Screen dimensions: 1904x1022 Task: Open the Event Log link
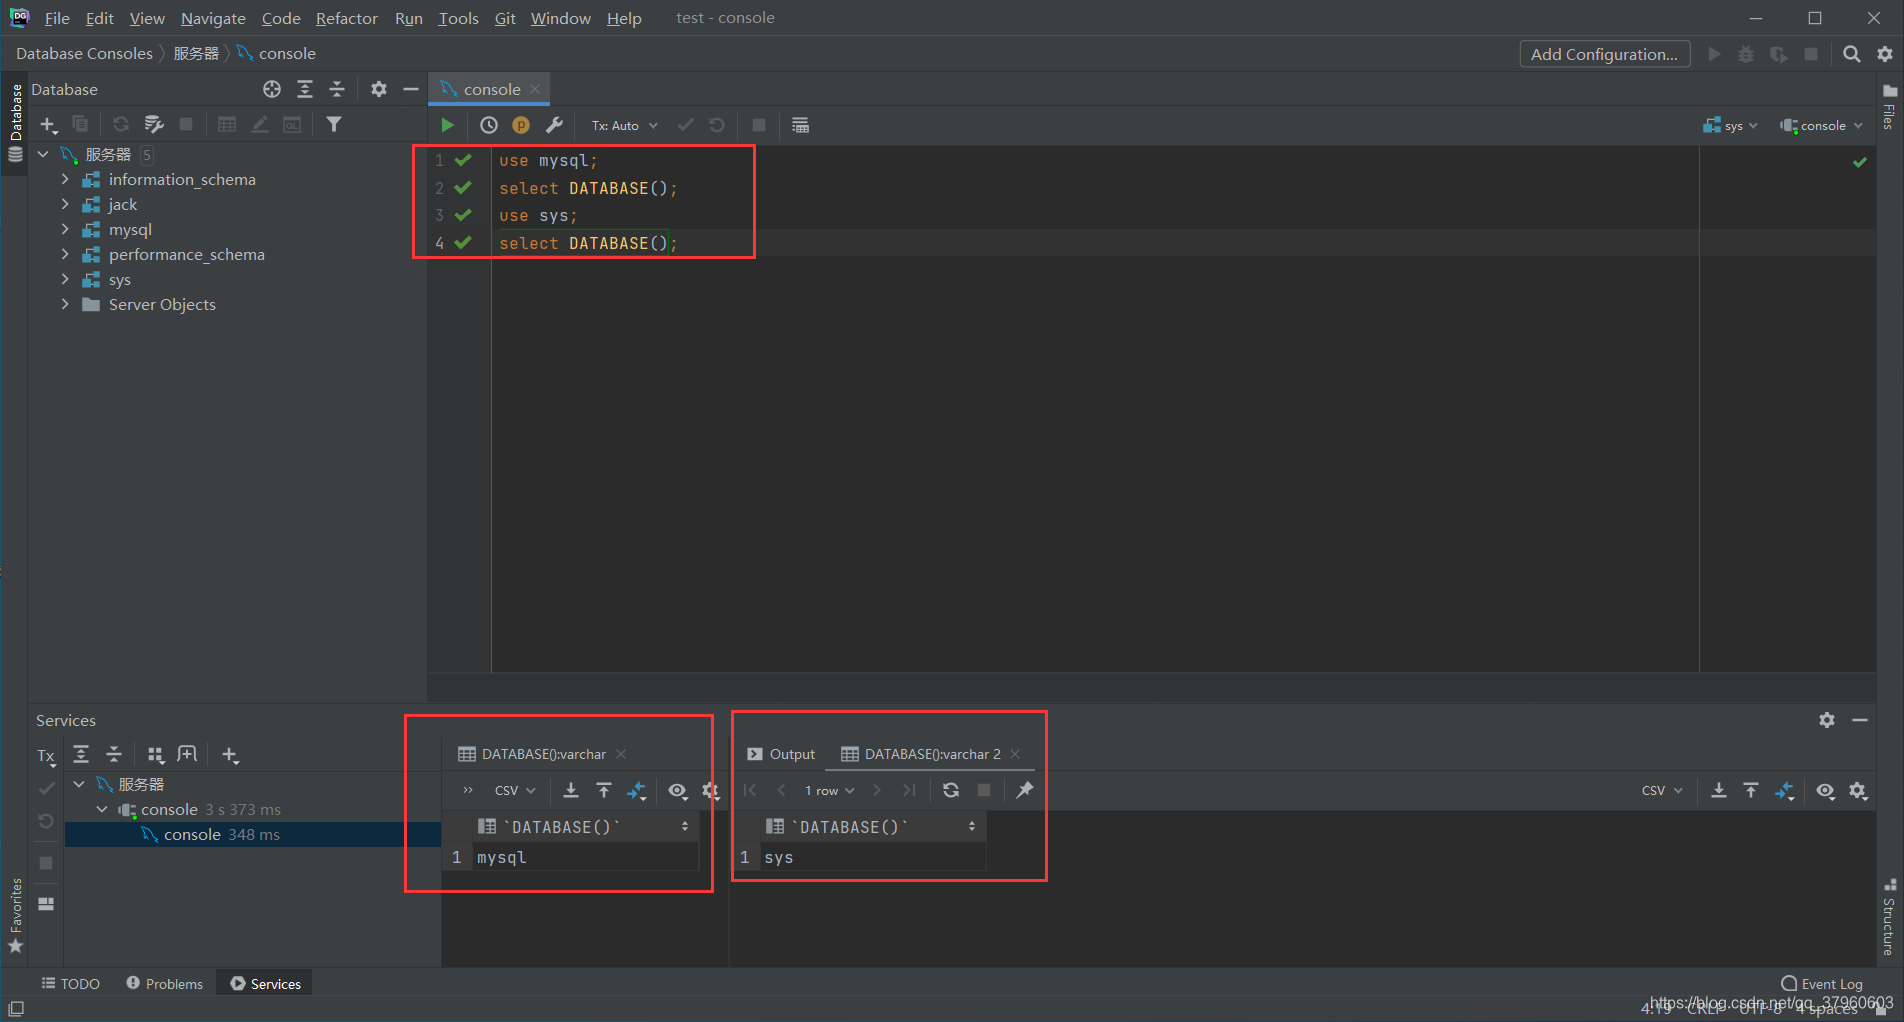tap(1829, 983)
